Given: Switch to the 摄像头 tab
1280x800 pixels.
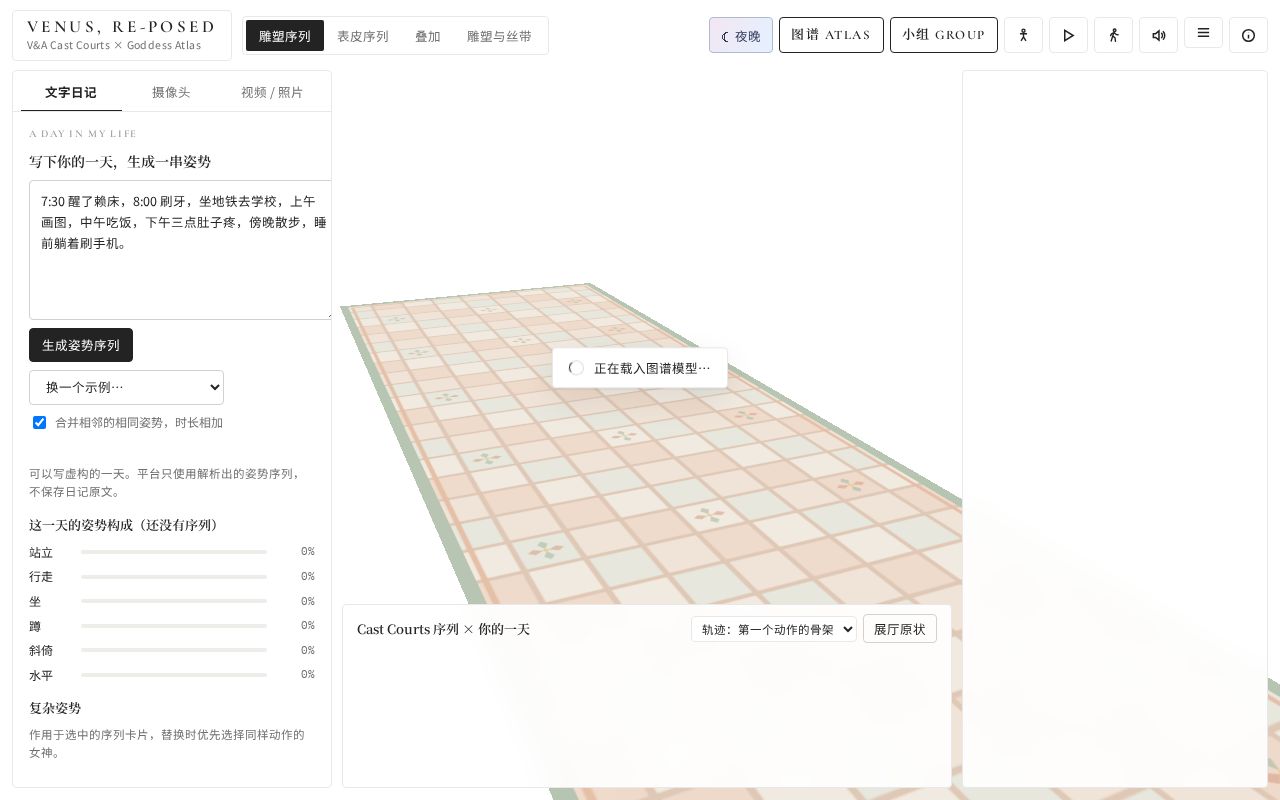Looking at the screenshot, I should pos(171,92).
